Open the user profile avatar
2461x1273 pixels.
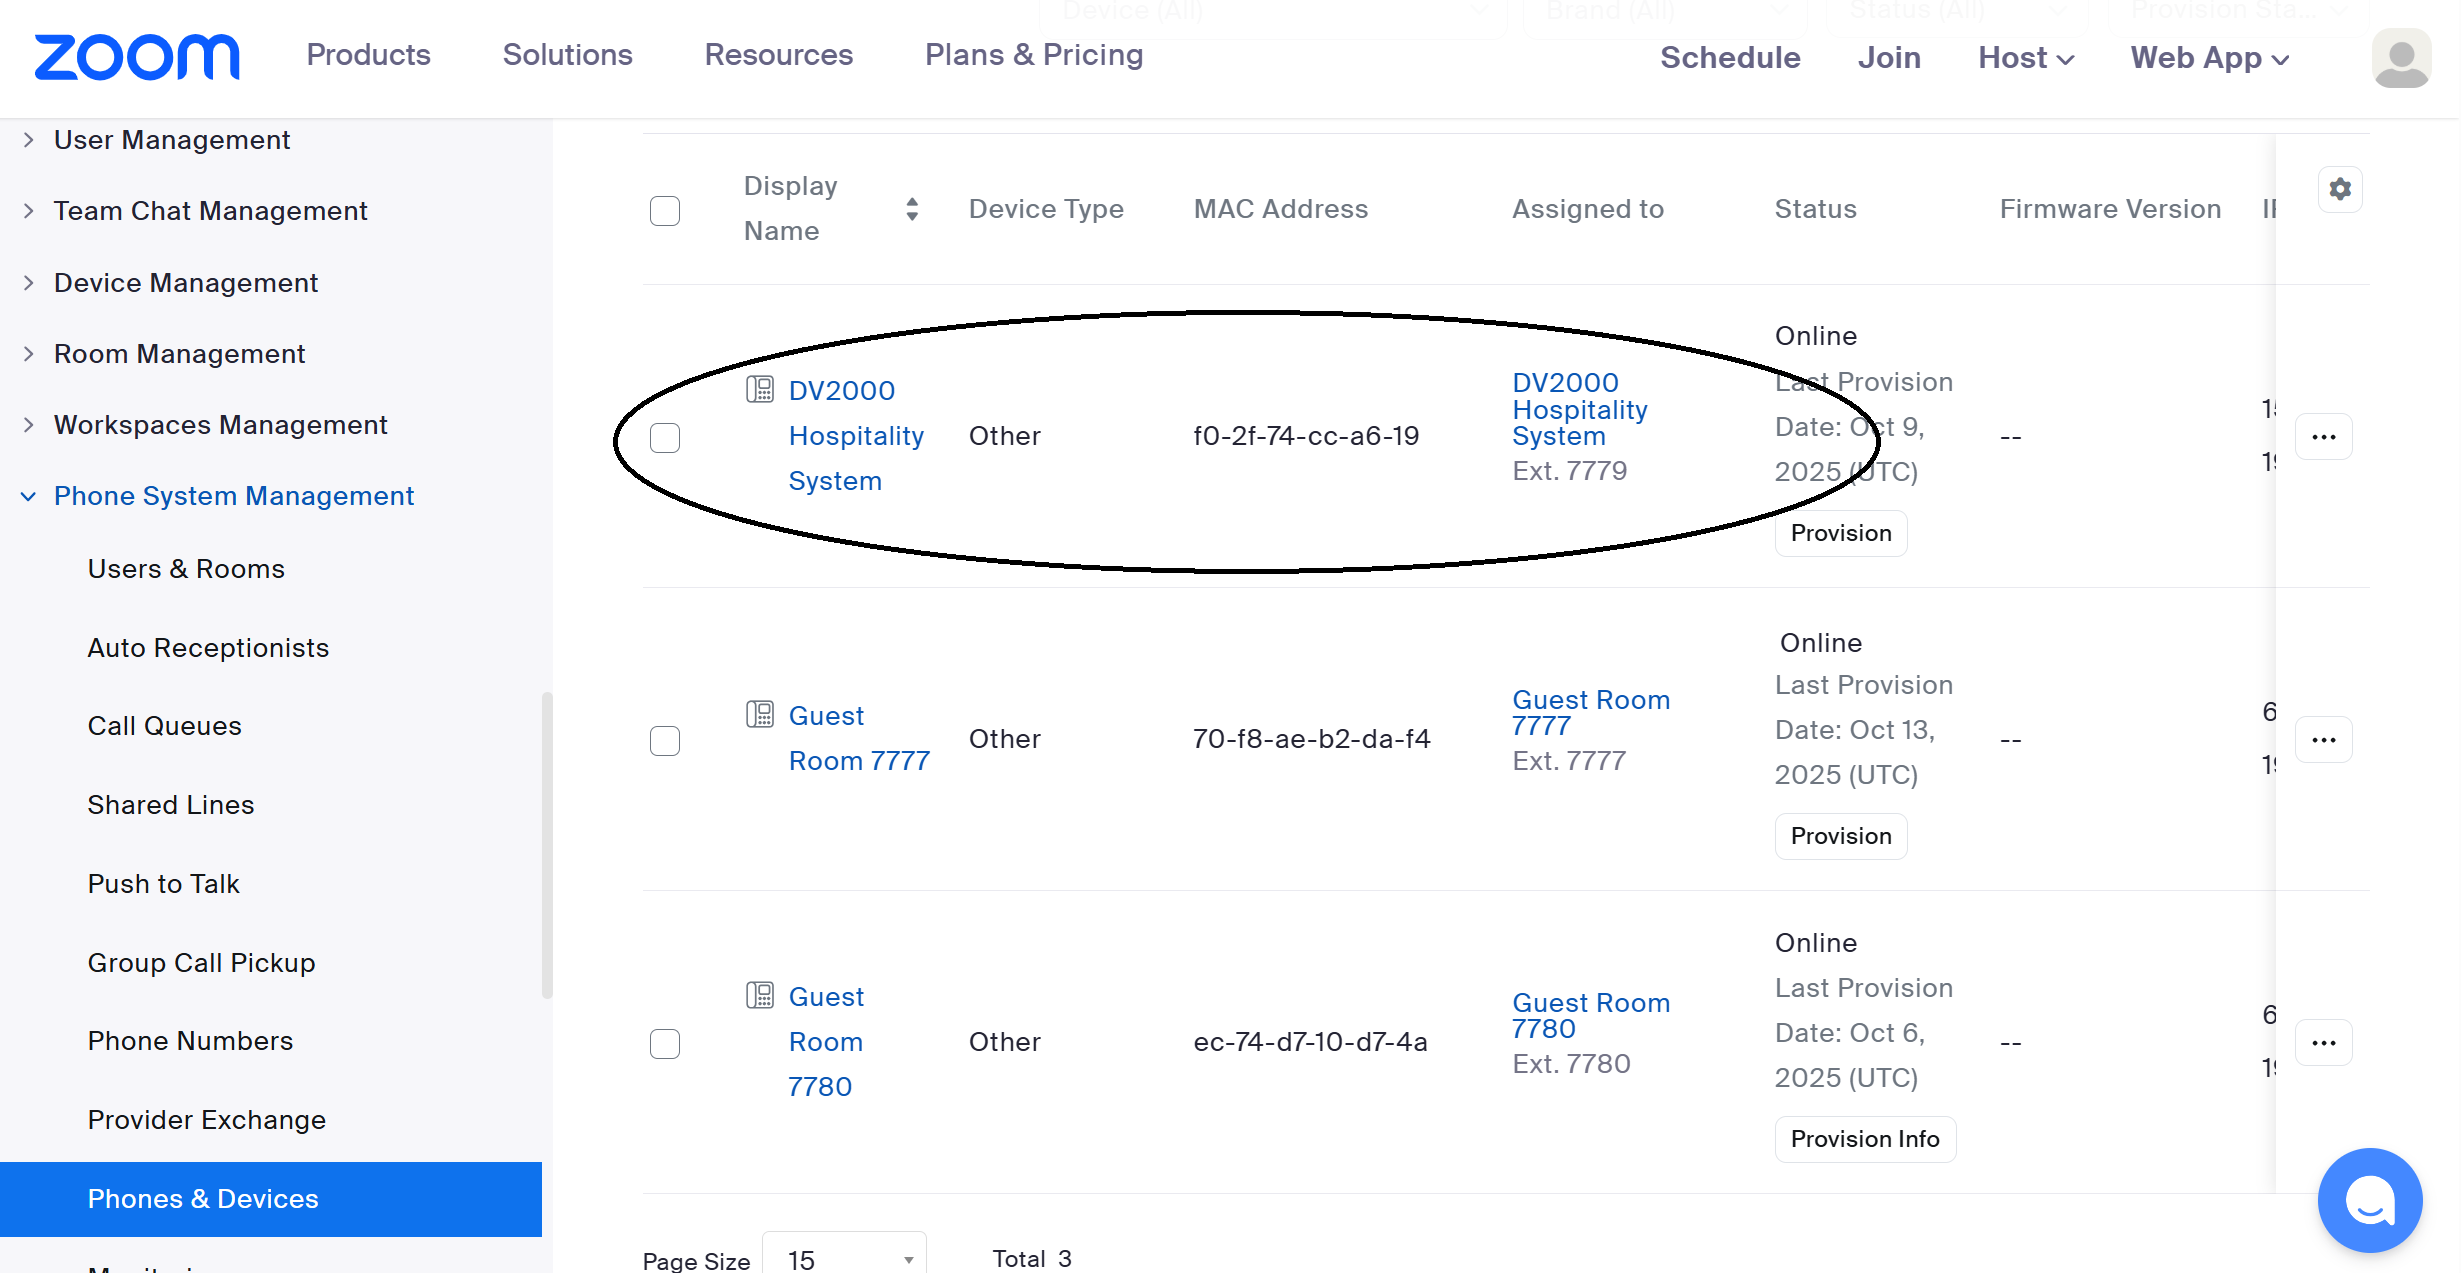[2401, 58]
